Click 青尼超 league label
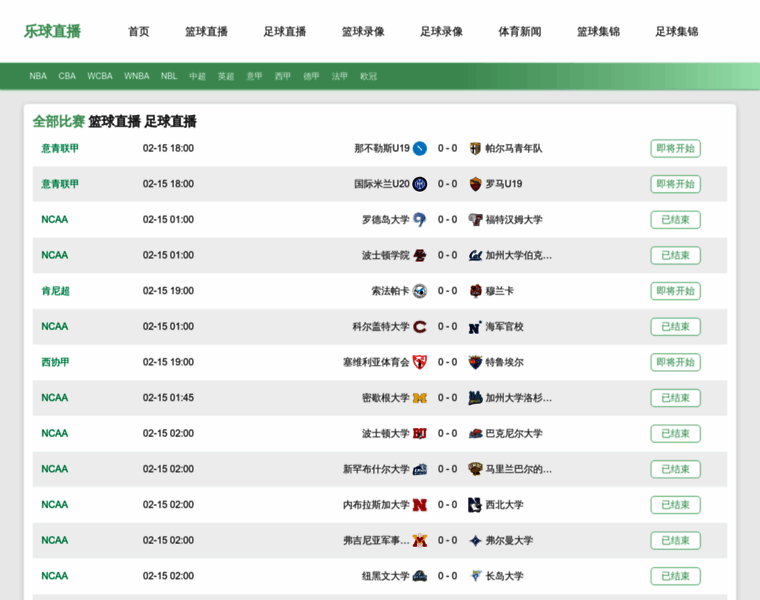Screen dimensions: 760x600 click(55, 291)
